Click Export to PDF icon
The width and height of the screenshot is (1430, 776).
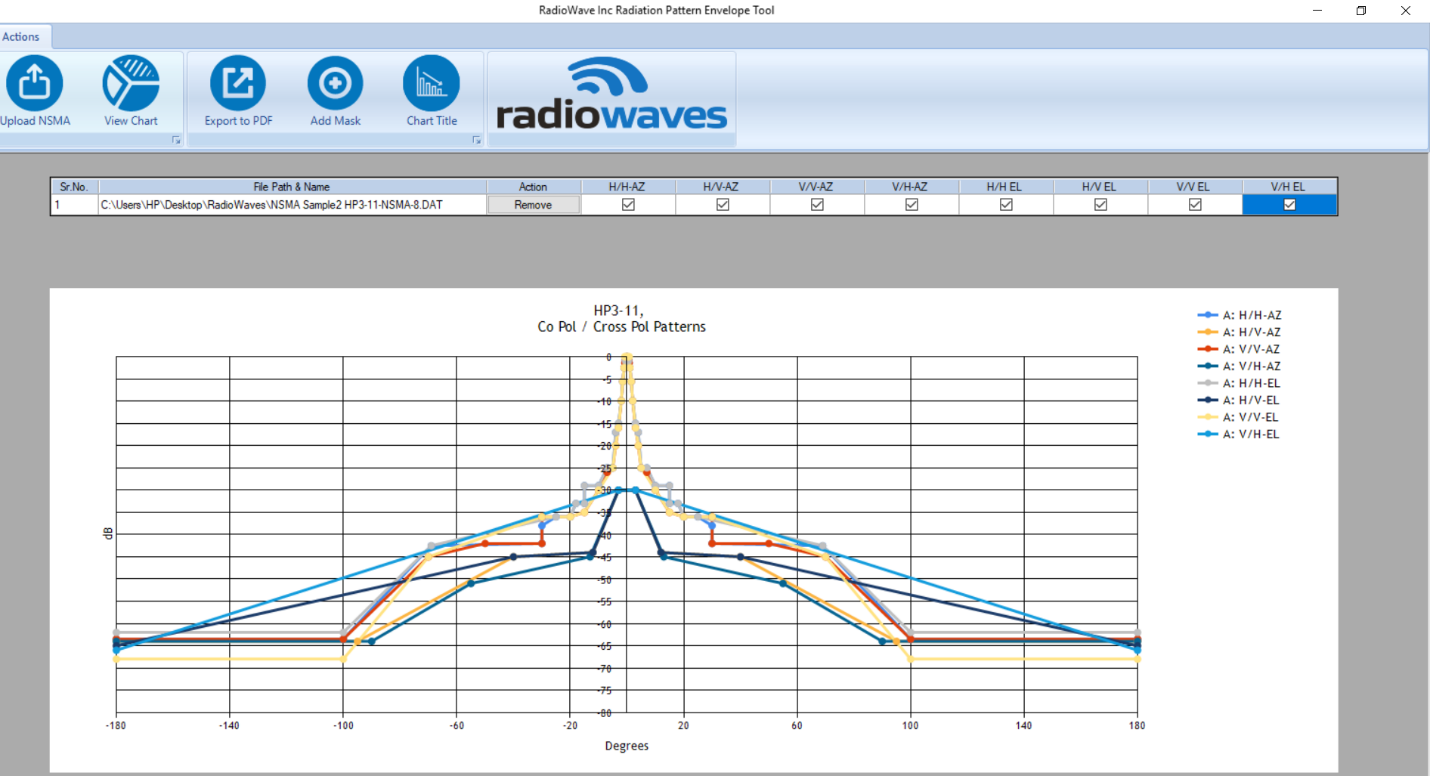click(x=238, y=83)
